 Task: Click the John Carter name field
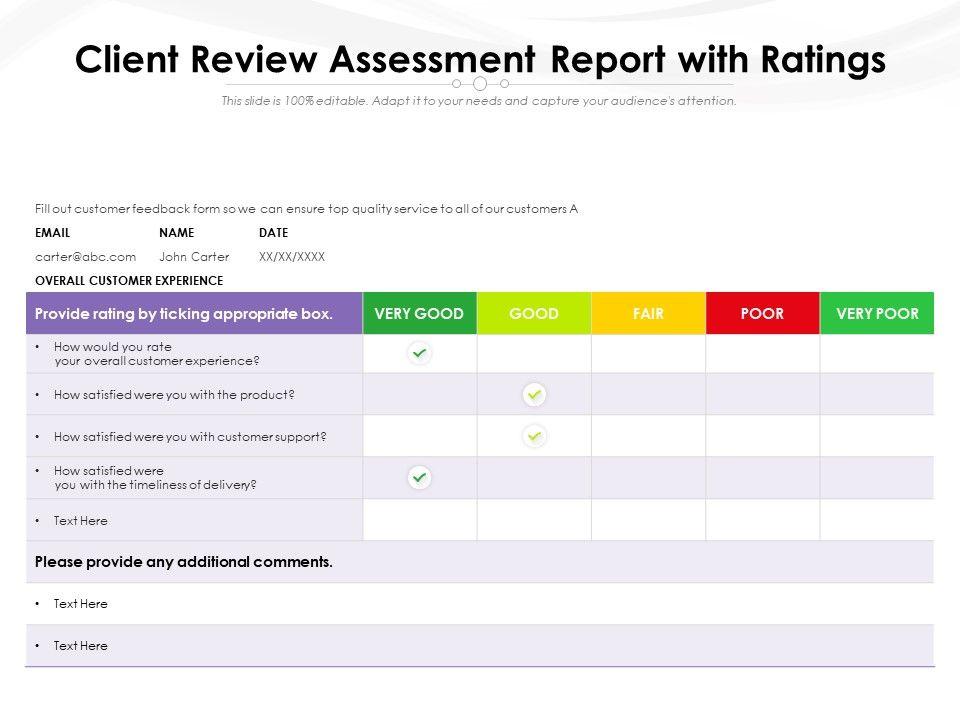coord(194,257)
